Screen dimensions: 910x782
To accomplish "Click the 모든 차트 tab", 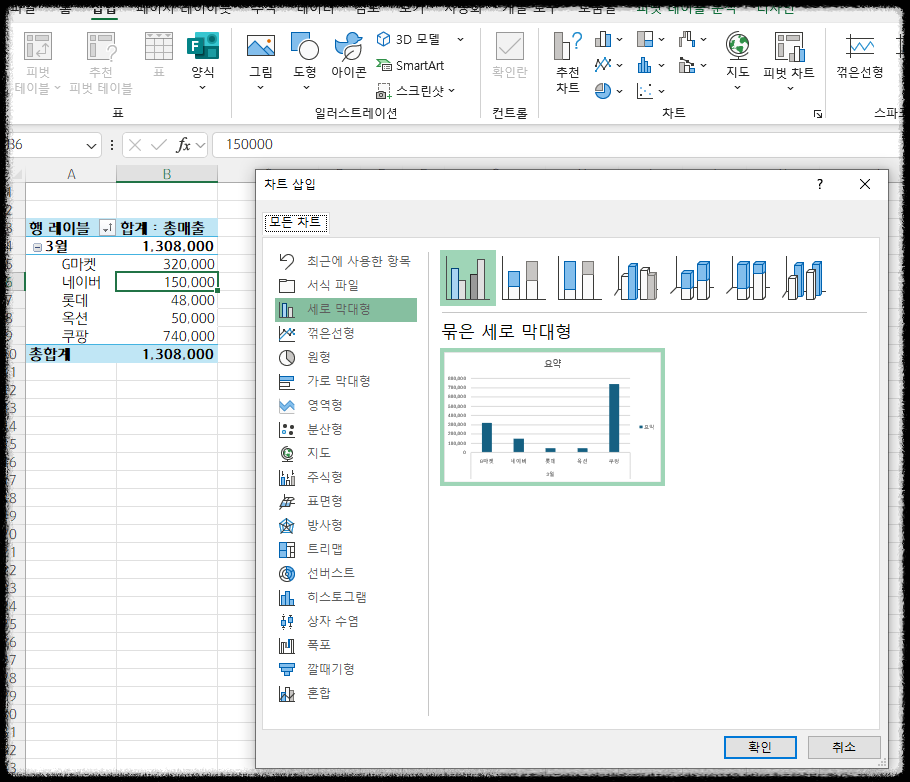I will 295,222.
